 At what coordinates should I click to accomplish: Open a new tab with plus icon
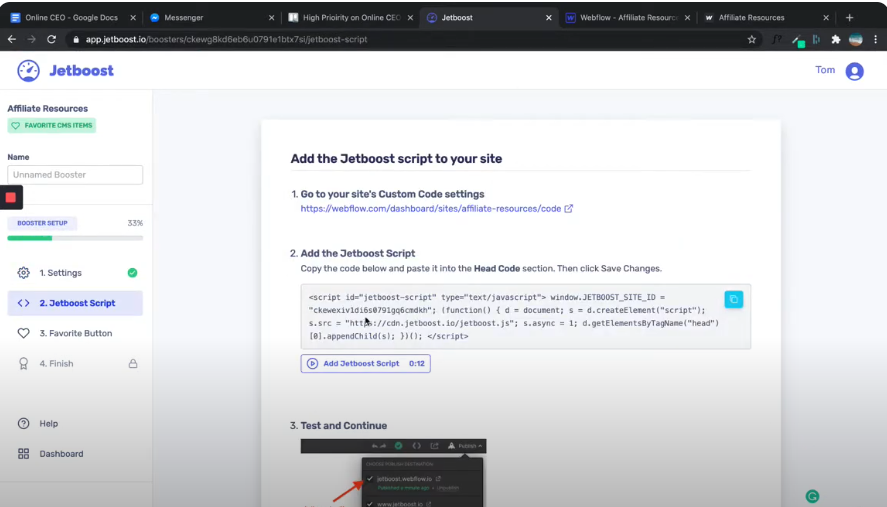pos(849,18)
